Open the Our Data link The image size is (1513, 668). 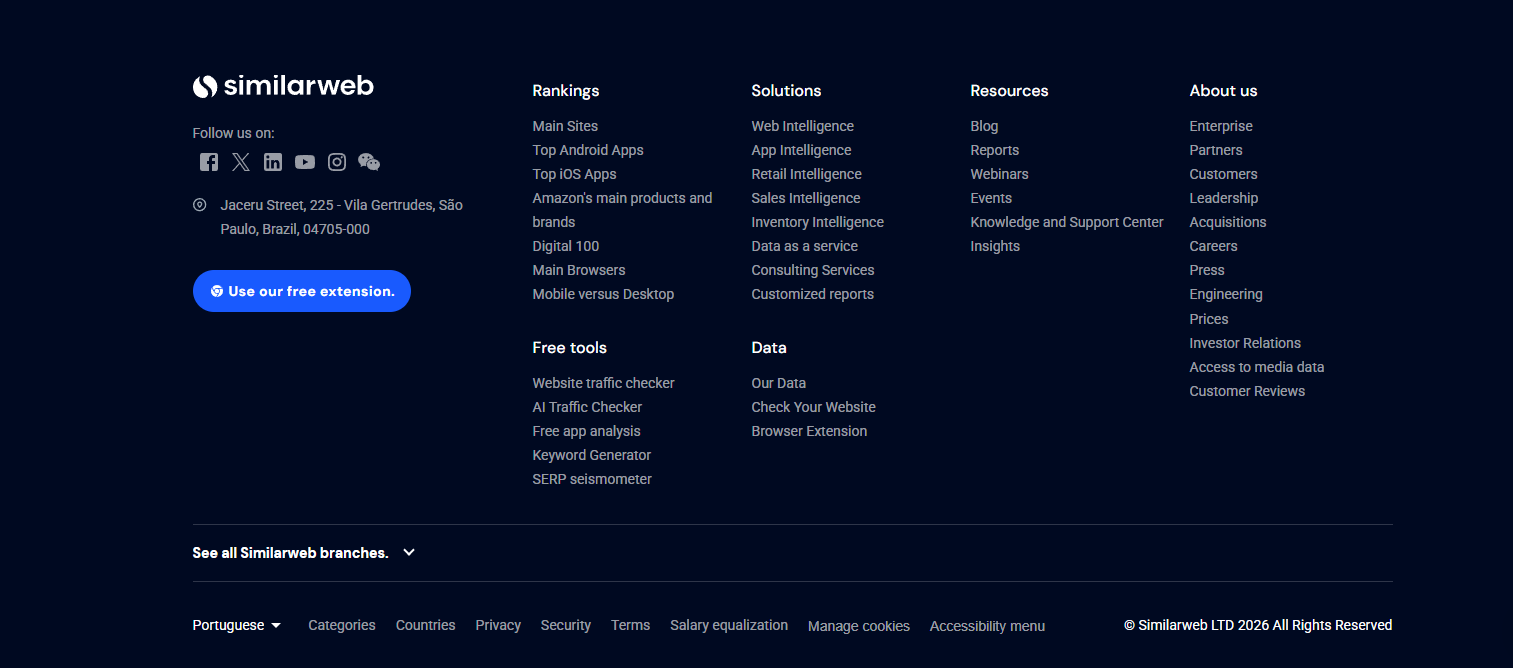click(x=779, y=383)
